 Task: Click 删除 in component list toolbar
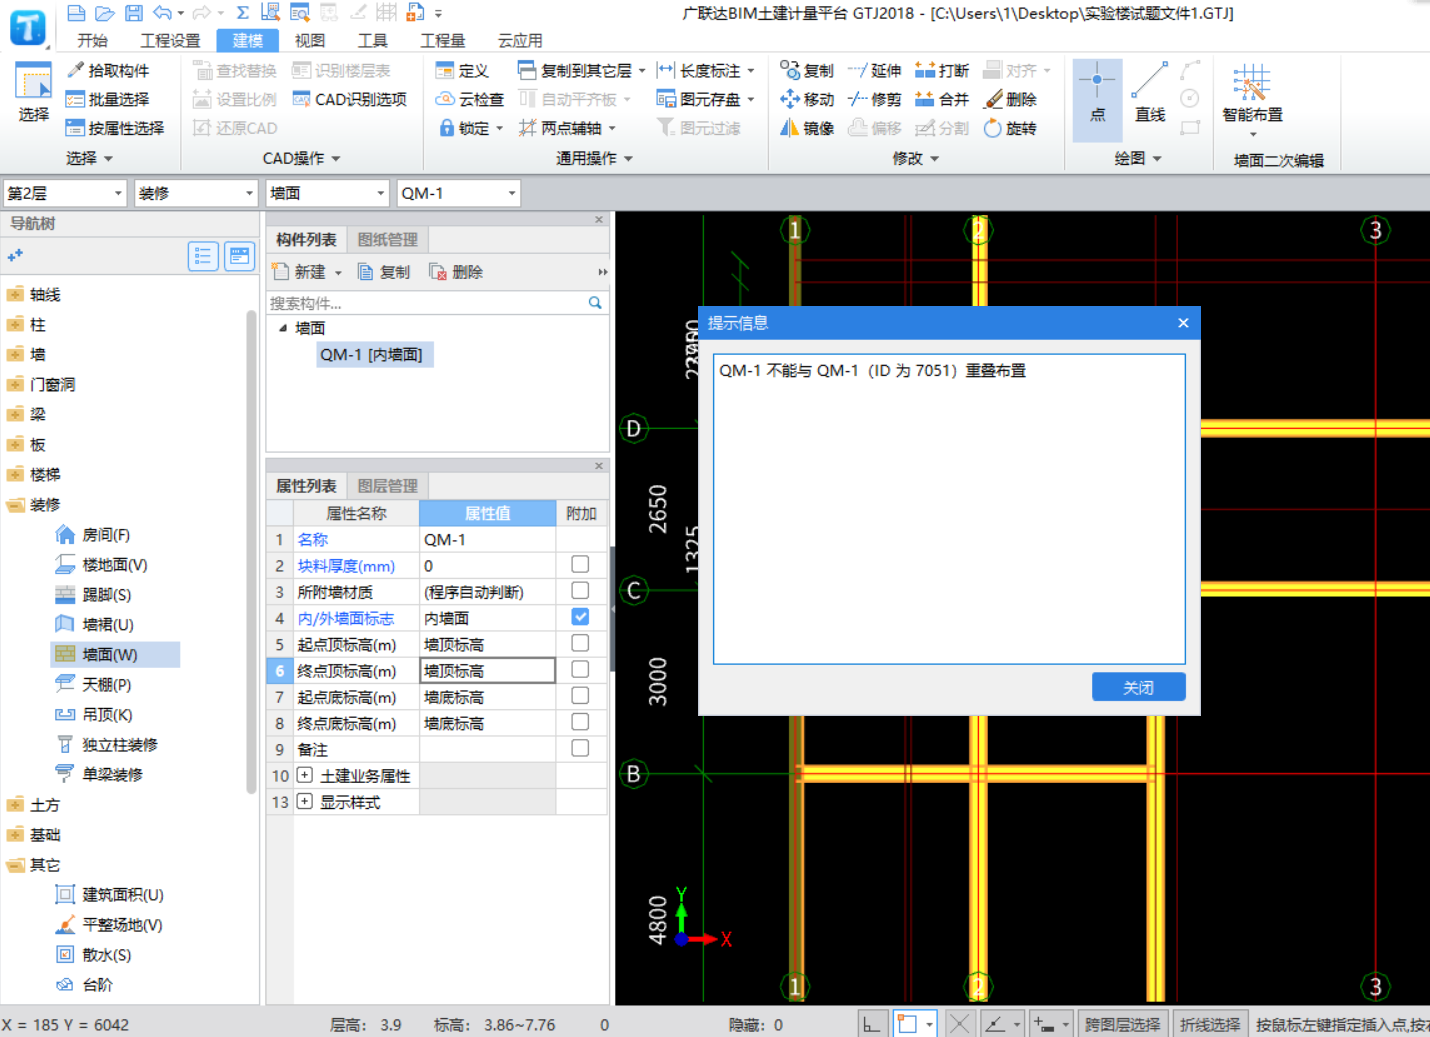(x=456, y=272)
